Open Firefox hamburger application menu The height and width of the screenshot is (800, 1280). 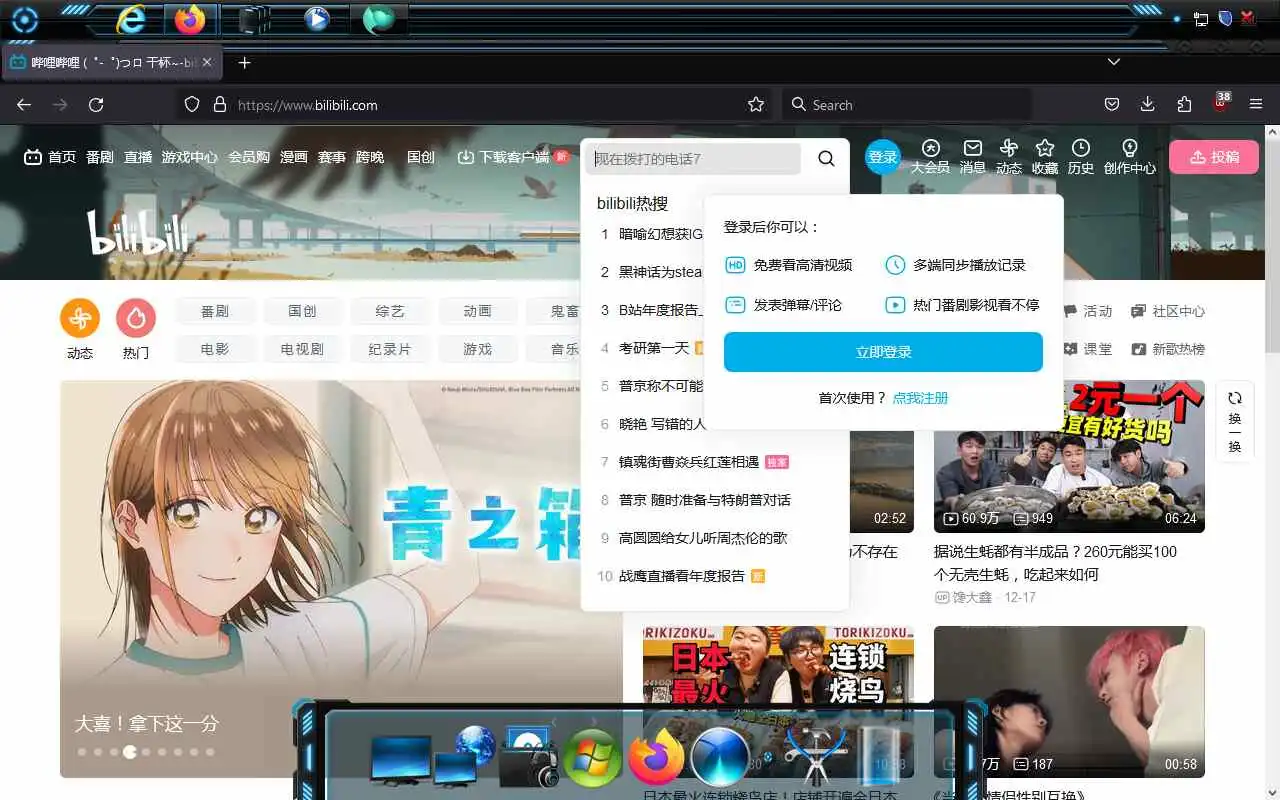coord(1257,105)
